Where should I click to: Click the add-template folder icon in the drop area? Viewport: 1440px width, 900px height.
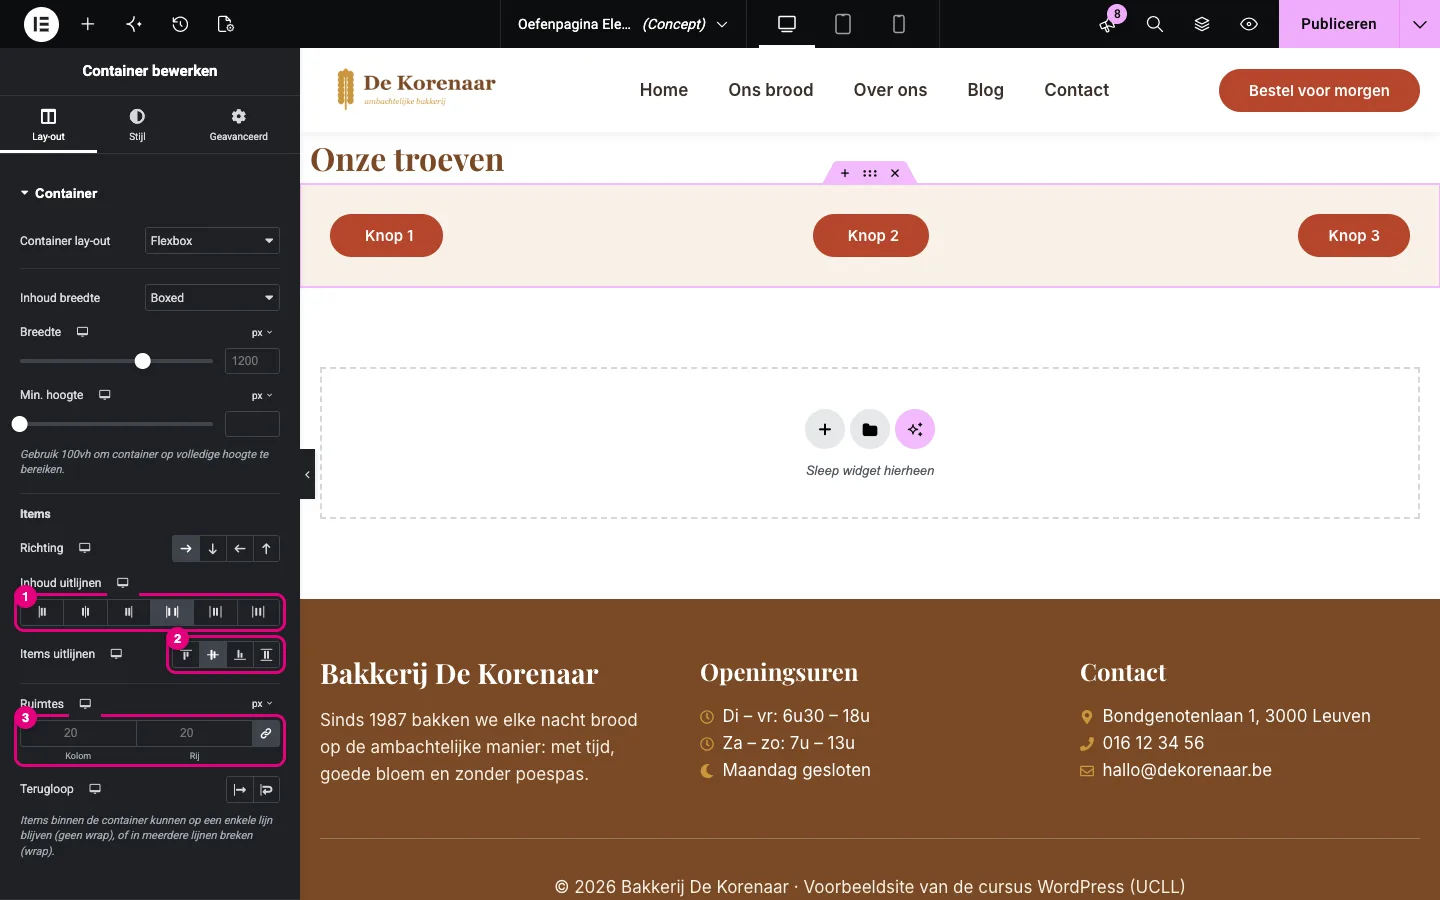pos(870,430)
